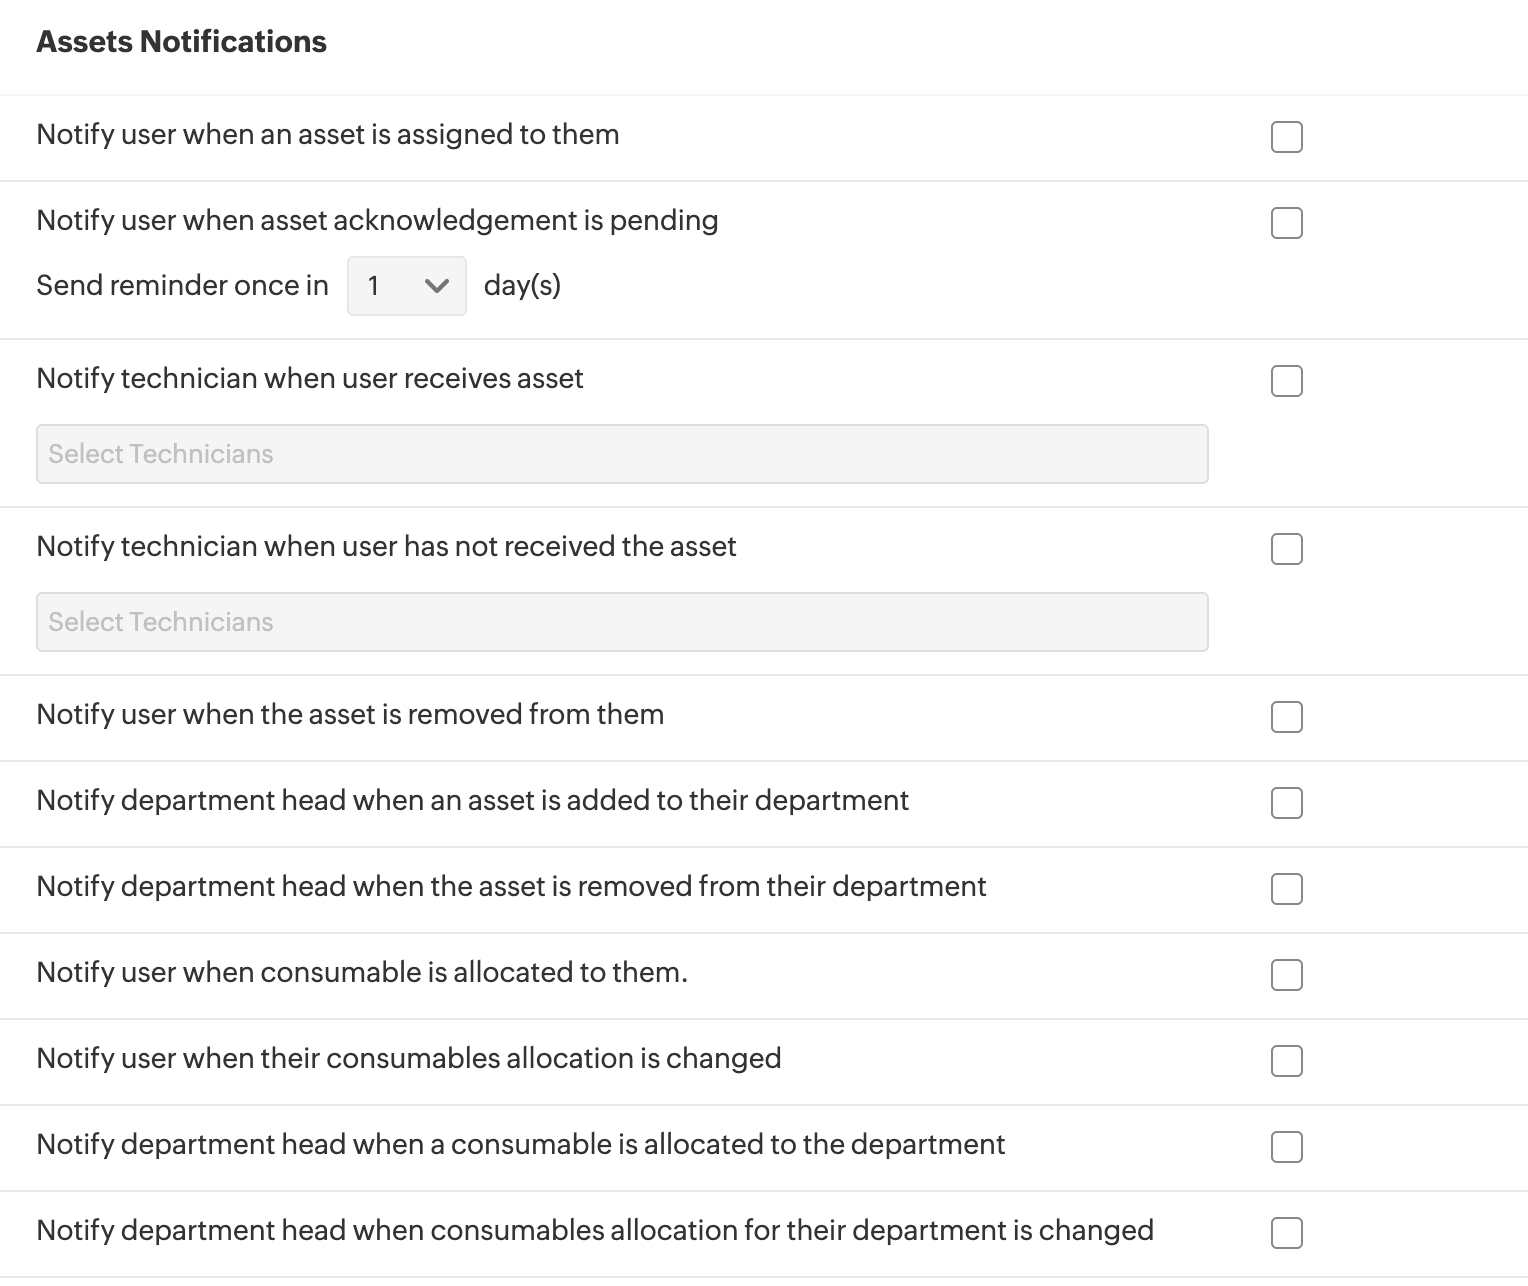This screenshot has width=1528, height=1286.
Task: Click 'Notify user when an asset is assigned' label
Action: [327, 135]
